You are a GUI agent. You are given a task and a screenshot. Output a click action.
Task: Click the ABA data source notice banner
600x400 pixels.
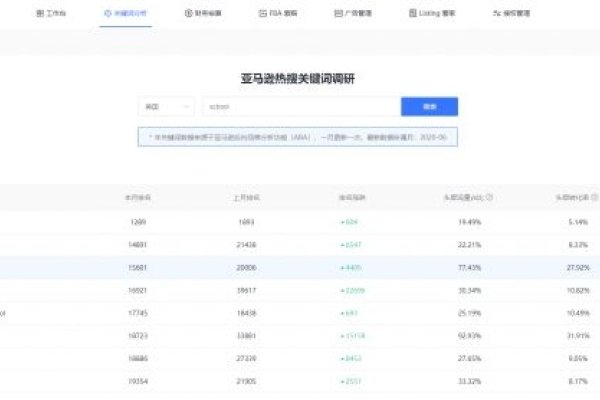(298, 137)
